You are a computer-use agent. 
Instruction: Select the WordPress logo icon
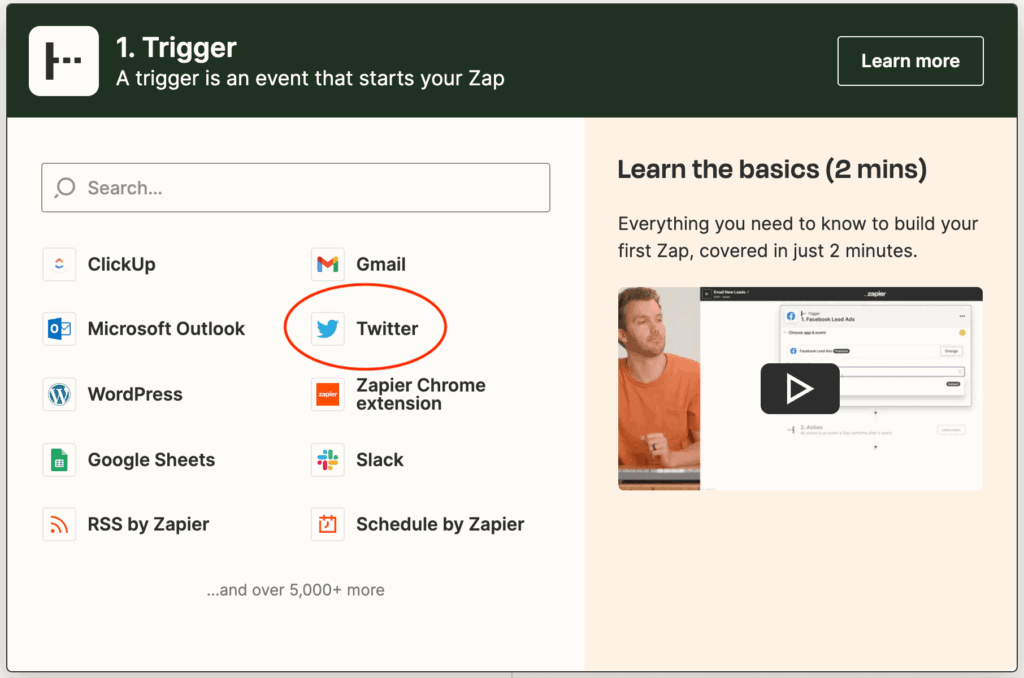tap(59, 394)
